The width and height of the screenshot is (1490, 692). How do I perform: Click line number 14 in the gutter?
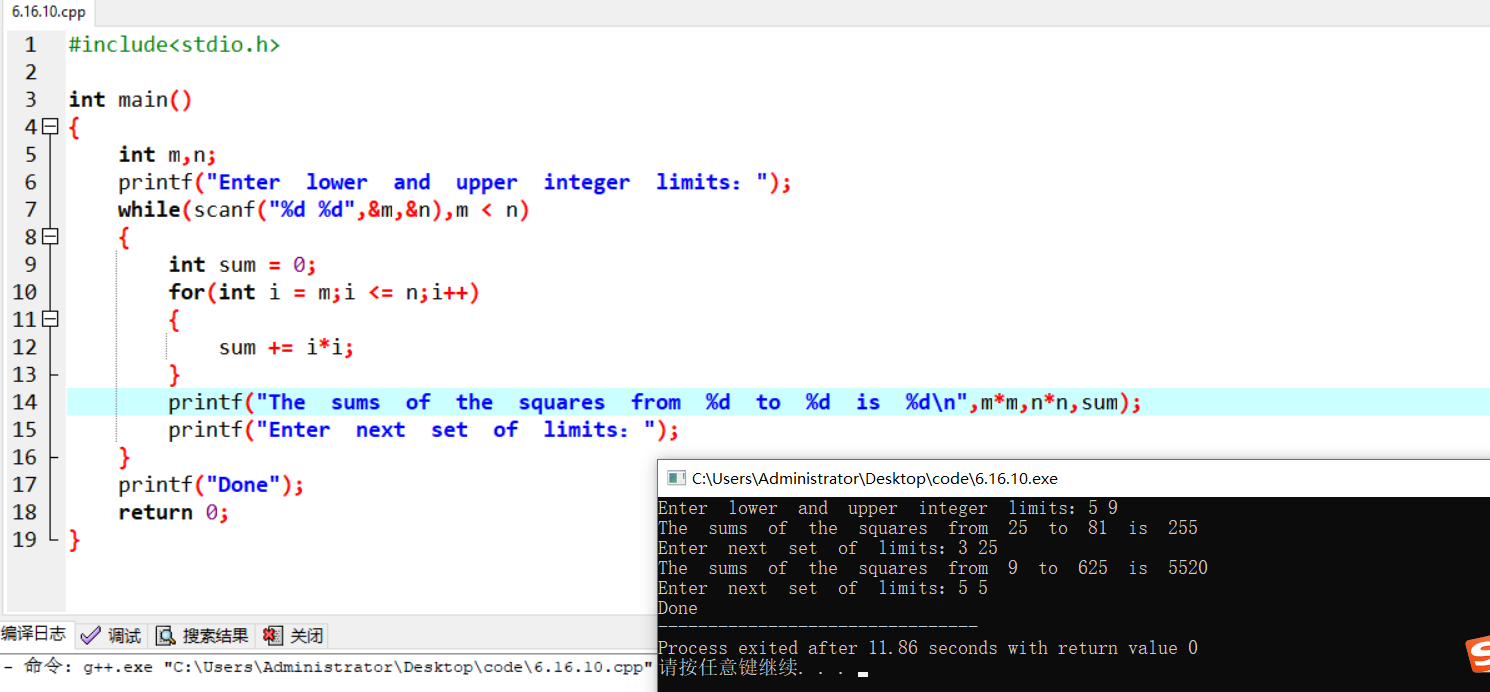point(24,402)
